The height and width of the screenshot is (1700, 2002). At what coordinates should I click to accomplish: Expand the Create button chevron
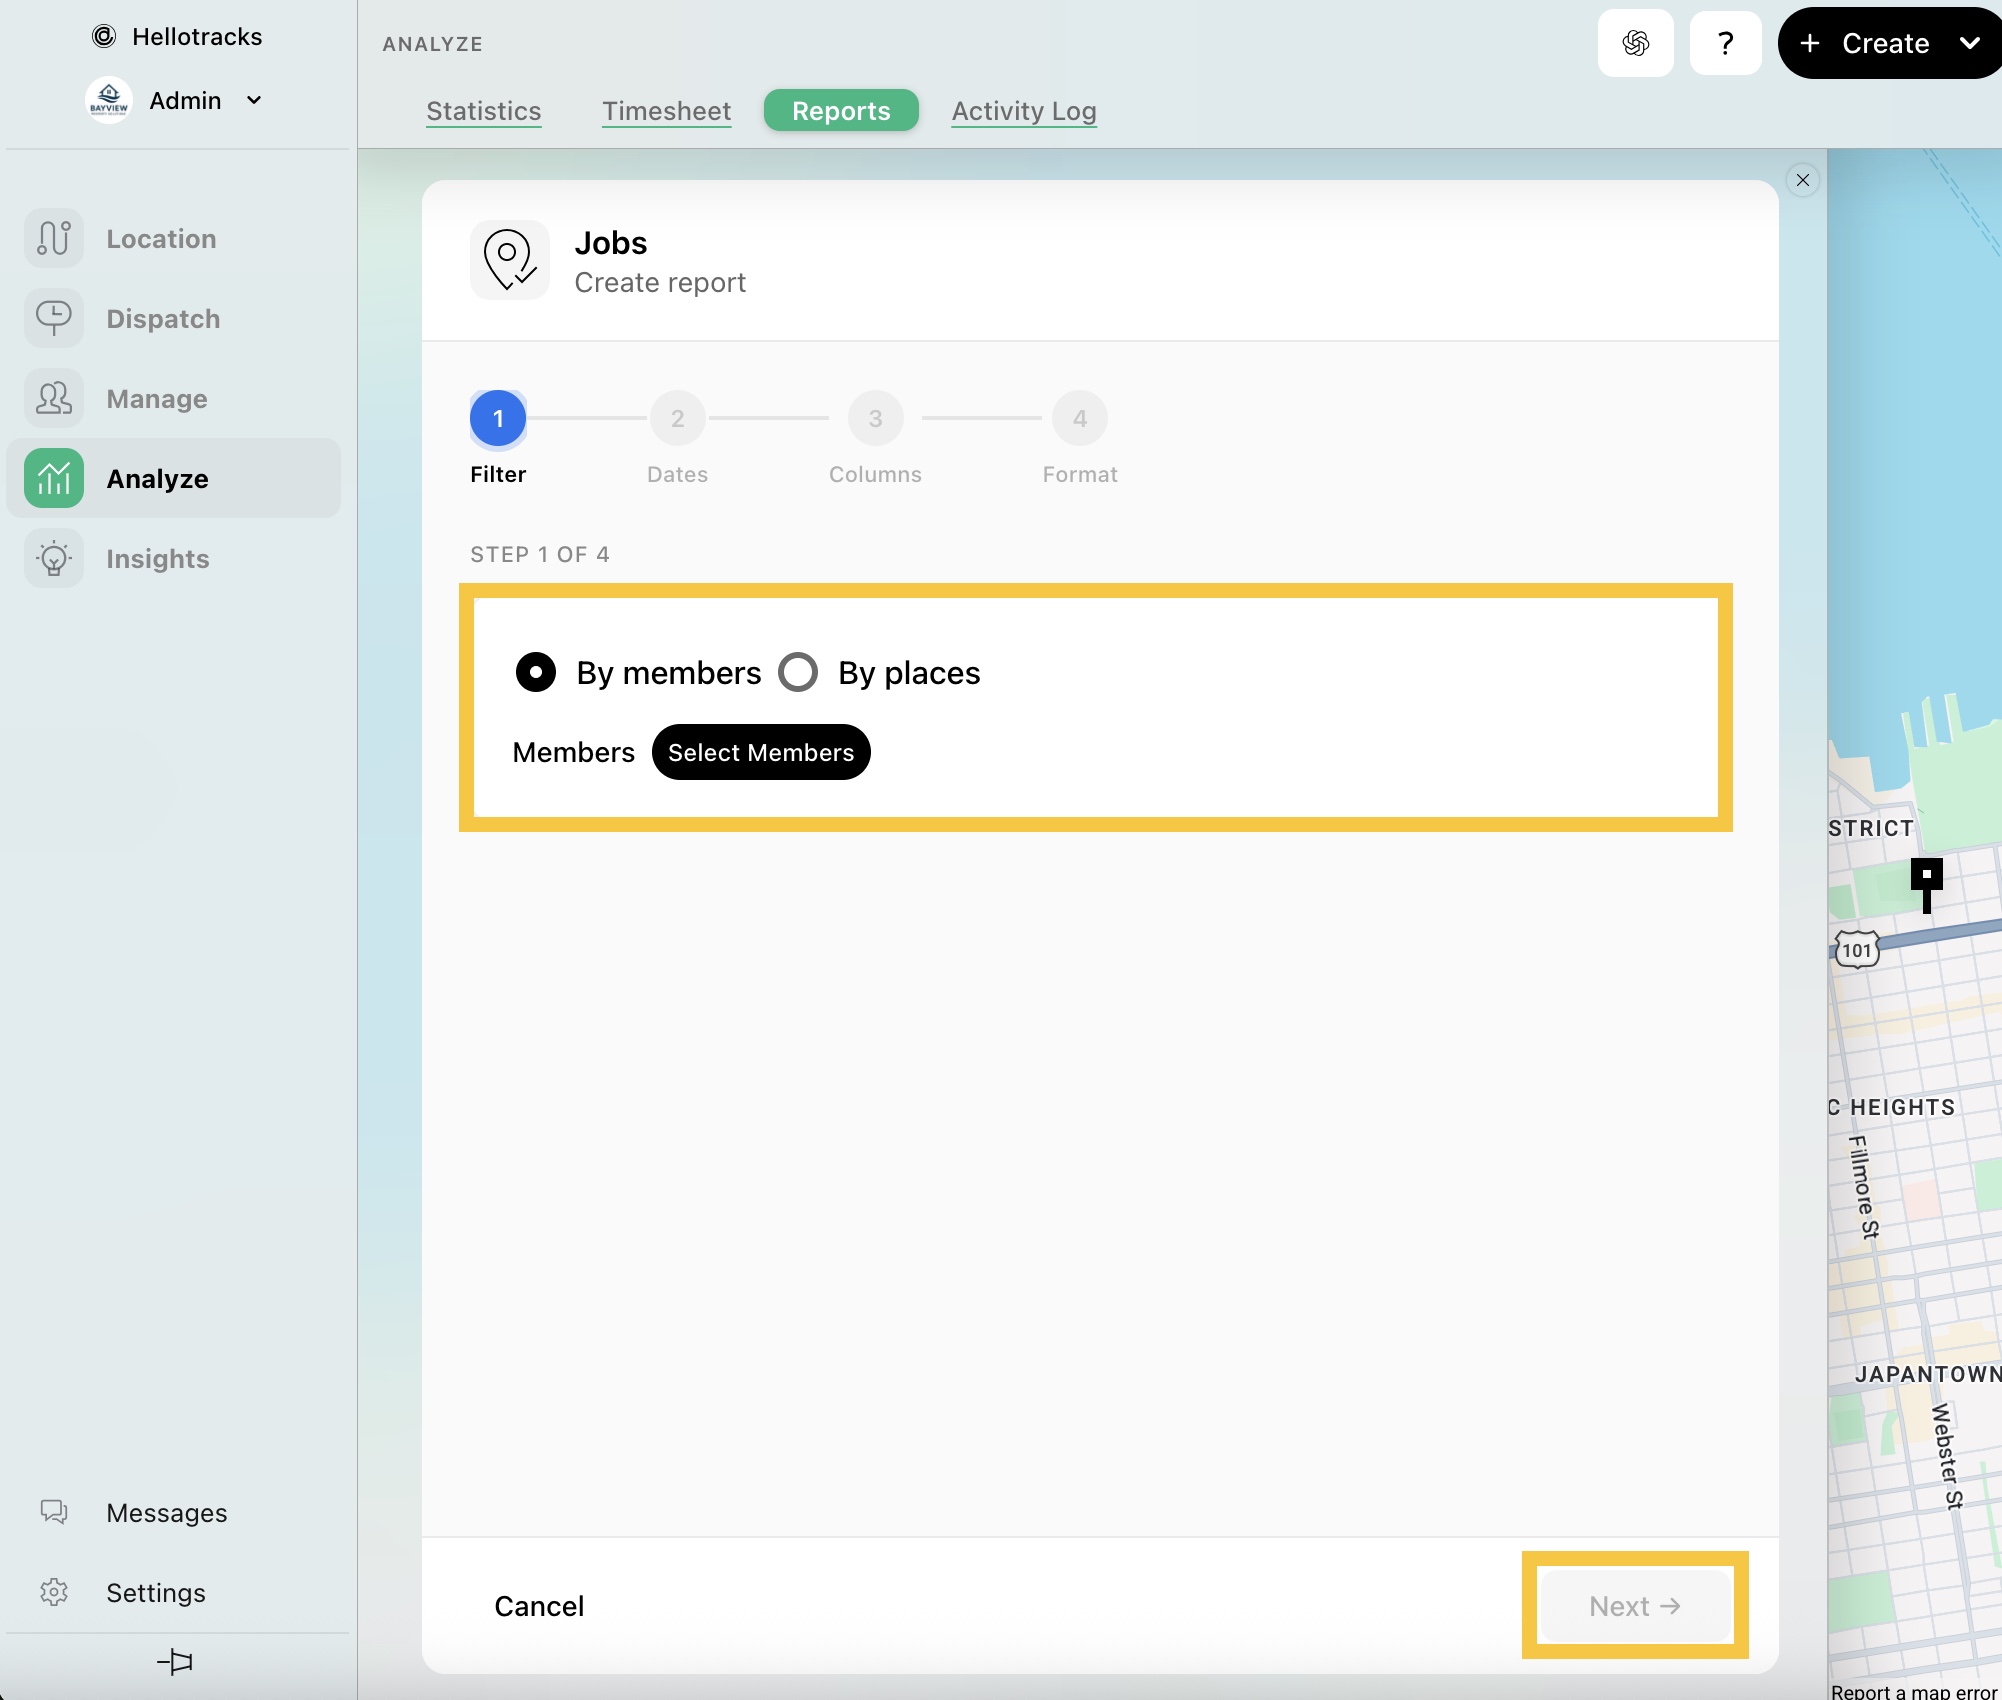pyautogui.click(x=1969, y=43)
